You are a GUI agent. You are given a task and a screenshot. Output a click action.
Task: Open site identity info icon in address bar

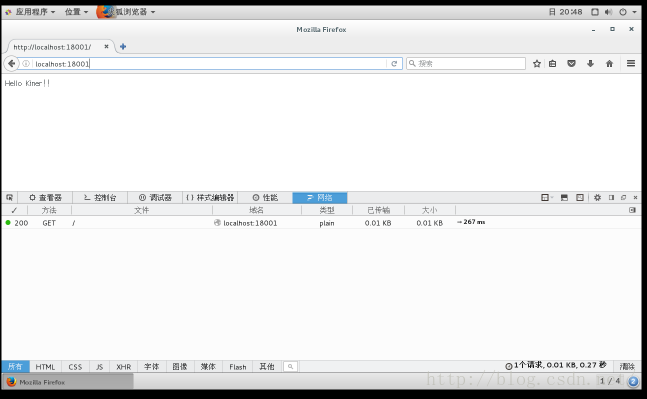[26, 64]
